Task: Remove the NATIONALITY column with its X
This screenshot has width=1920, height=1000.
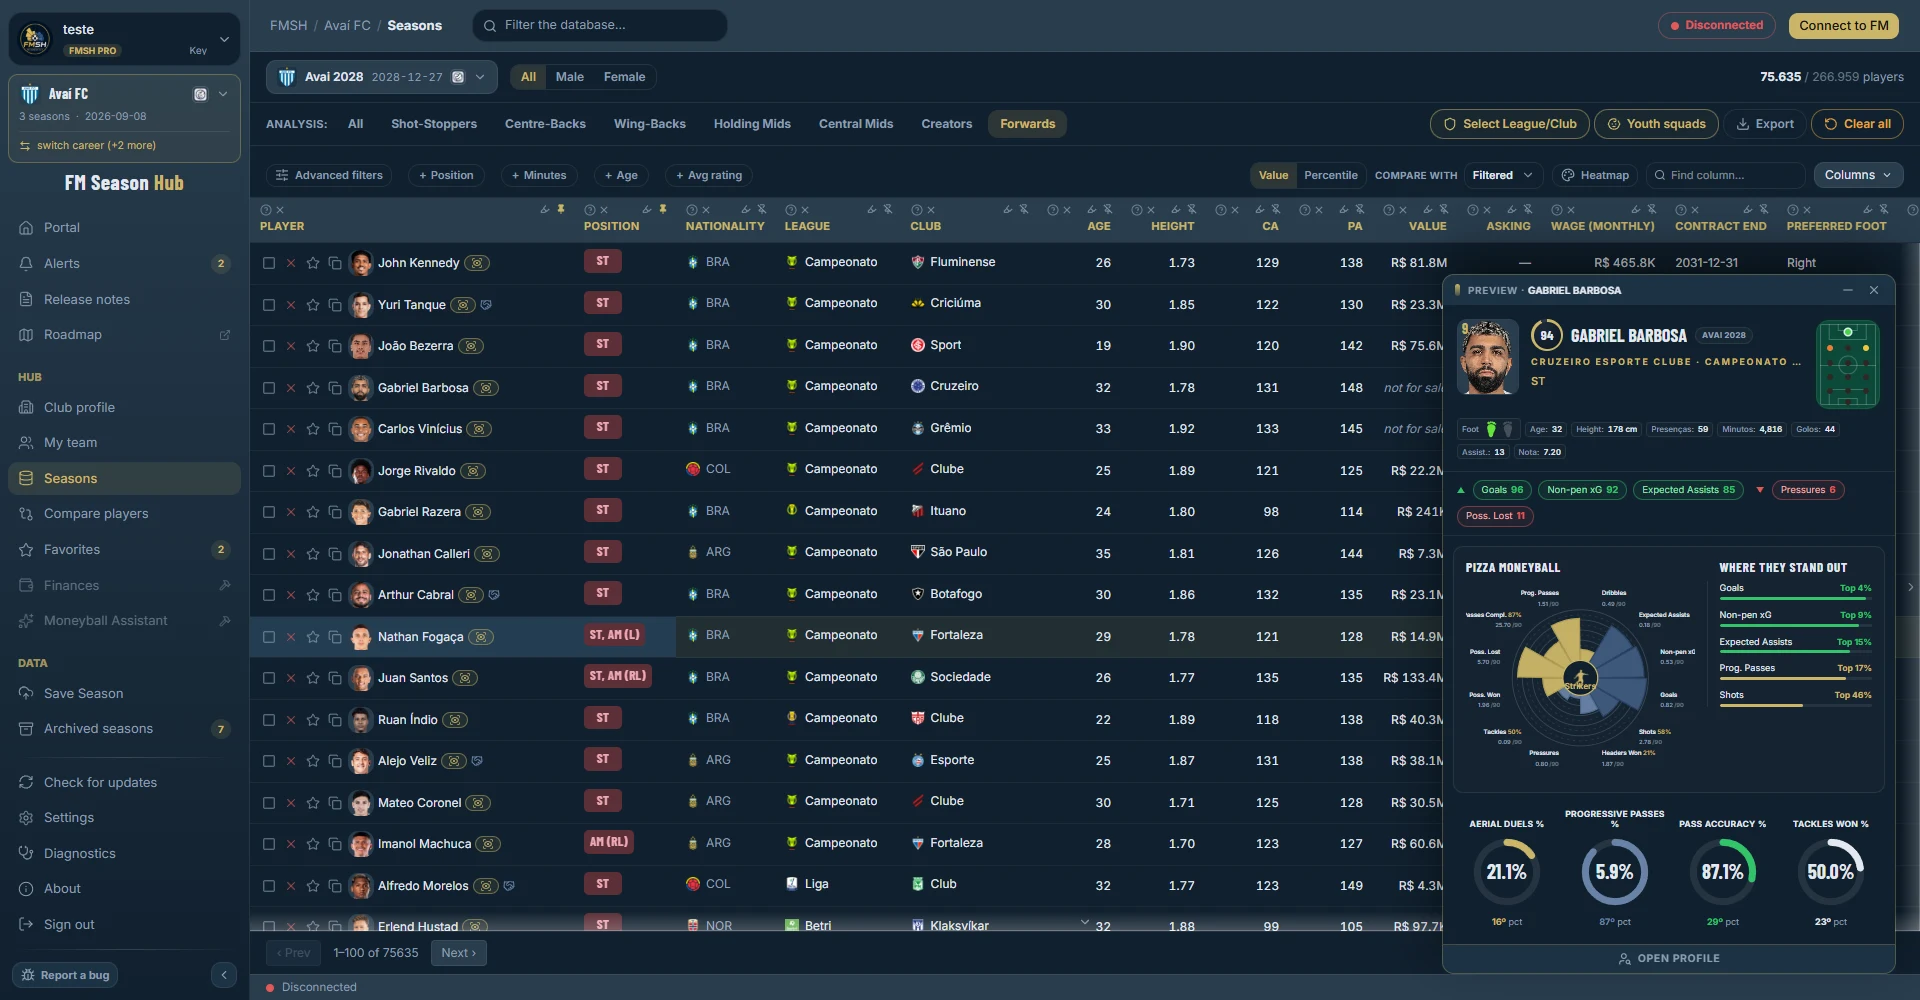Action: coord(706,210)
